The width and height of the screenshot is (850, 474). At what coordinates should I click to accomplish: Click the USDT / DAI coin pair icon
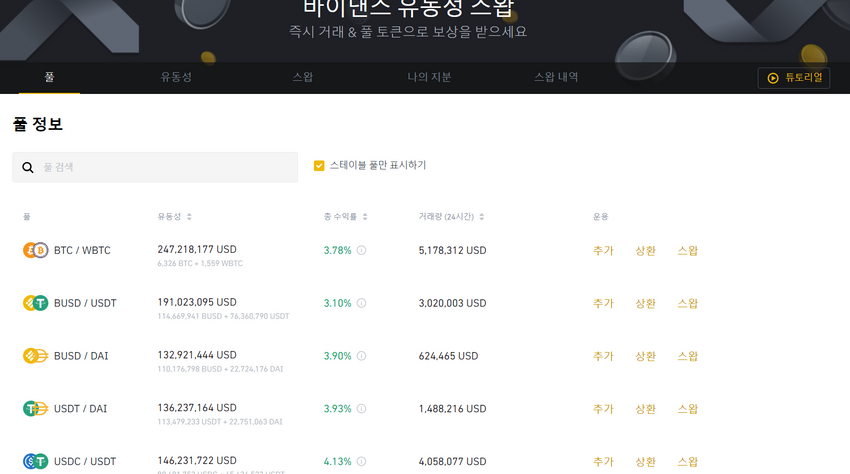(x=35, y=408)
